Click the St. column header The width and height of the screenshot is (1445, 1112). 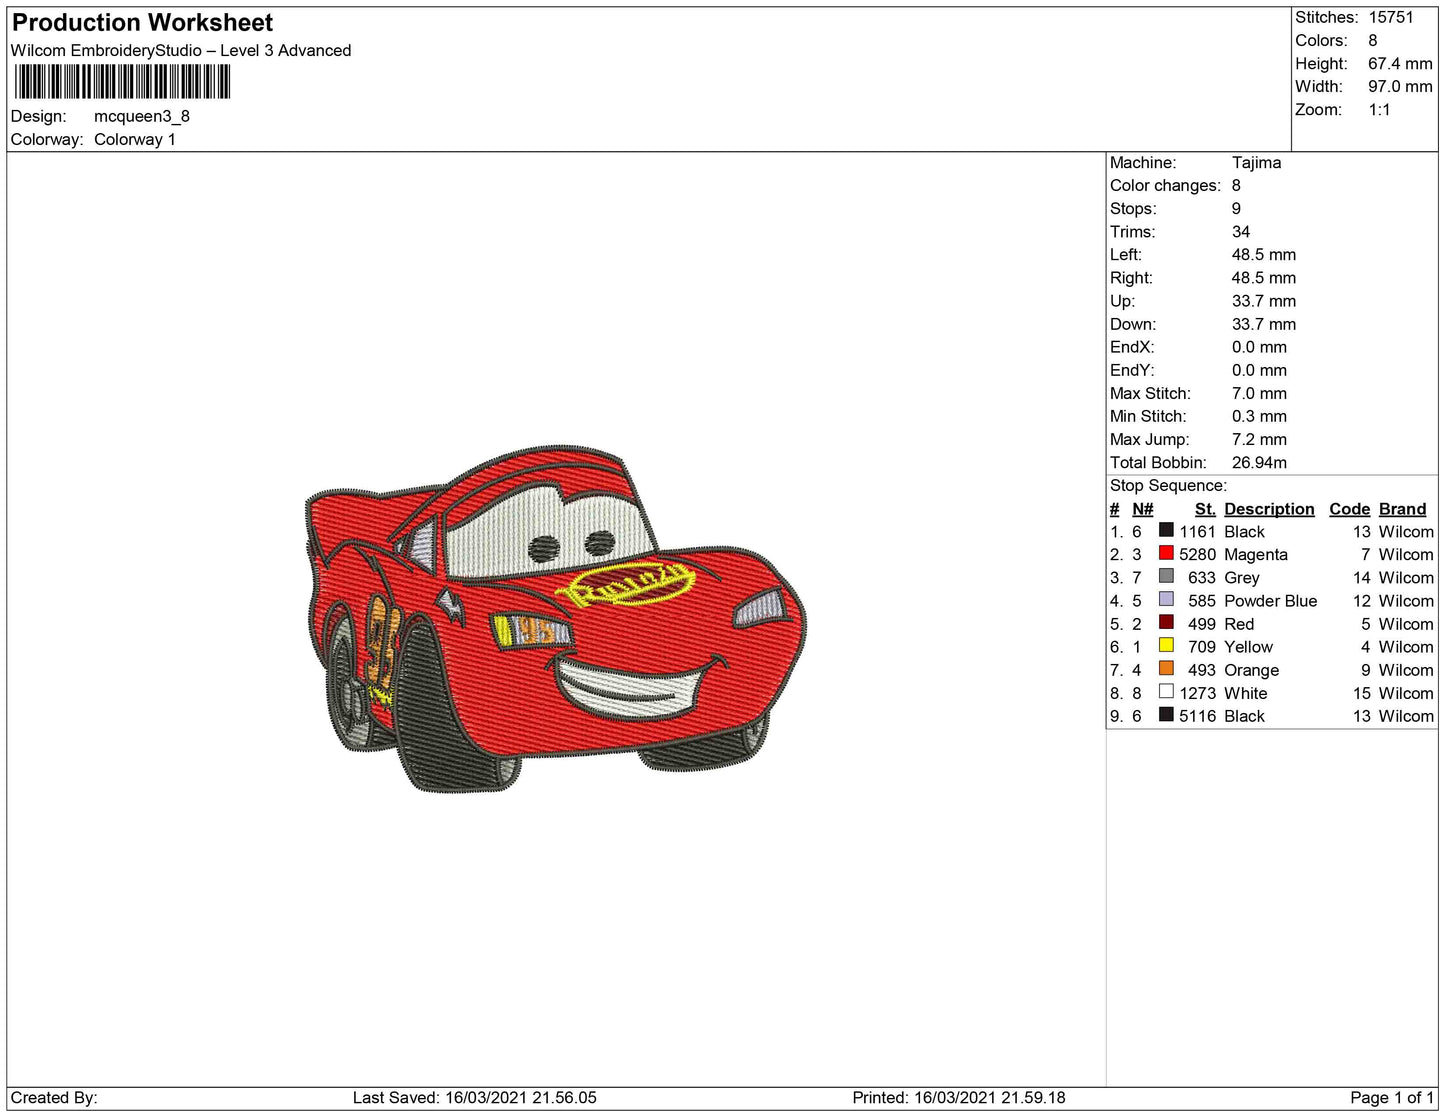click(x=1205, y=509)
